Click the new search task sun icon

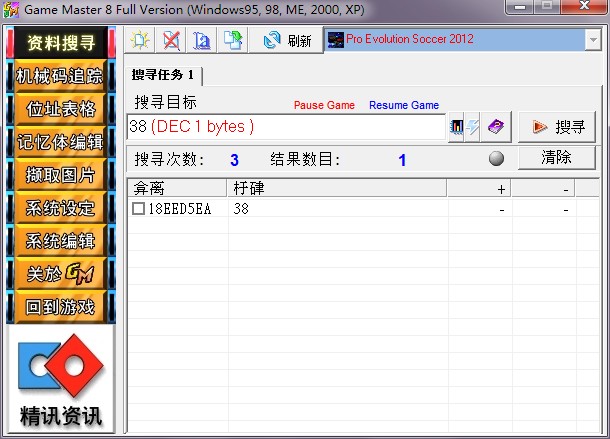[x=140, y=40]
